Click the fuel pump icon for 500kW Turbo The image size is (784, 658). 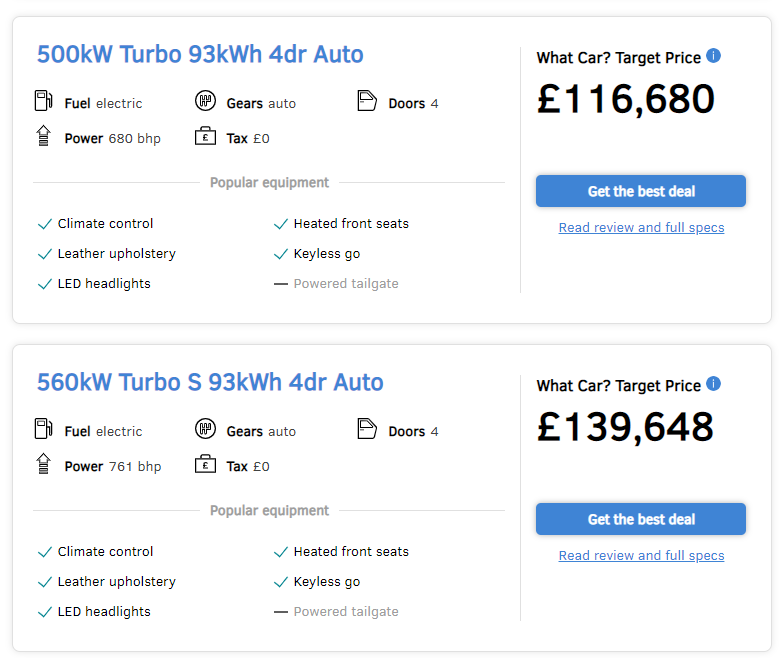(x=44, y=100)
